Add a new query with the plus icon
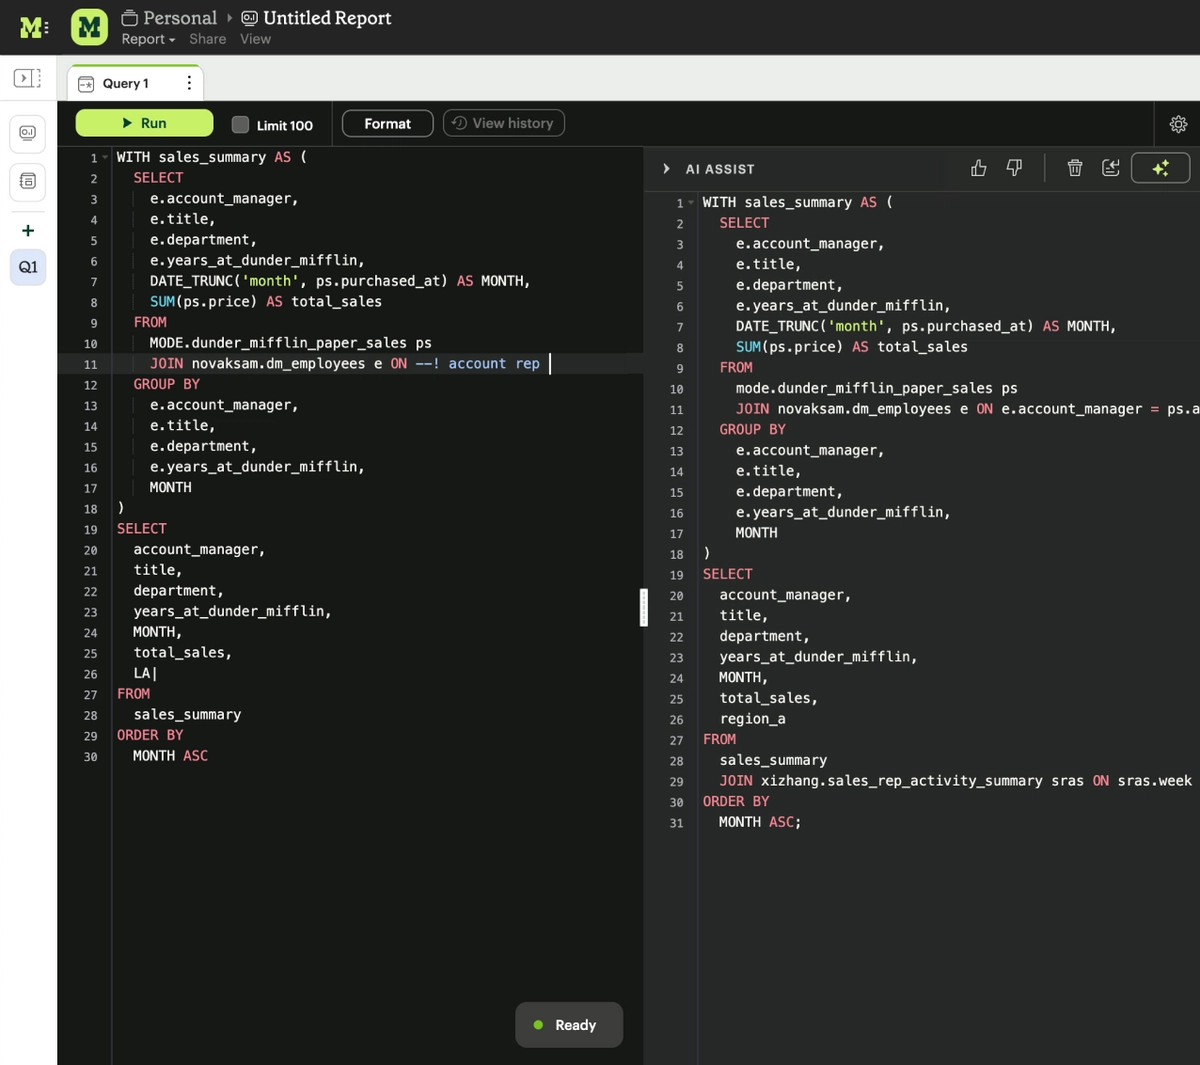This screenshot has height=1065, width=1200. (27, 229)
